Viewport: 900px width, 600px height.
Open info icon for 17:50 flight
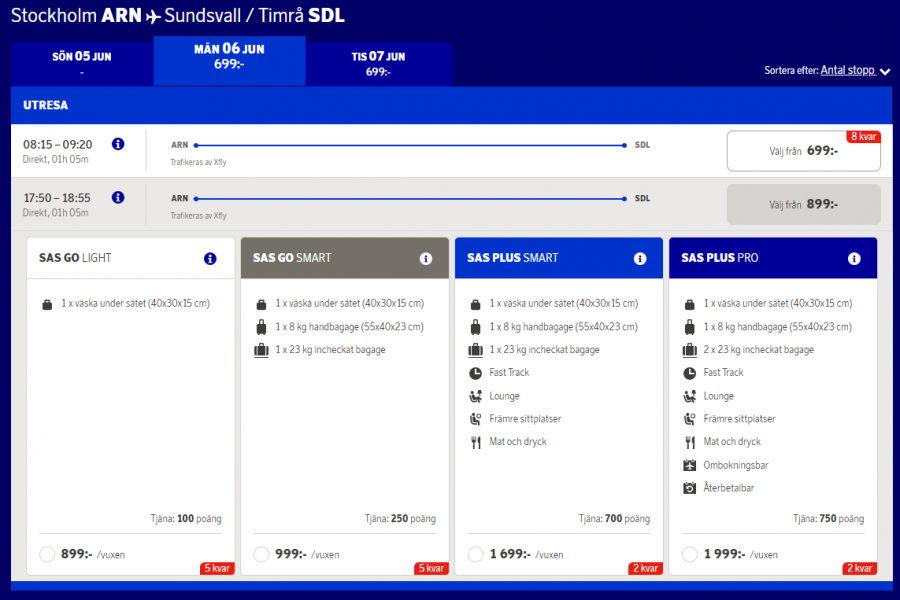pyautogui.click(x=118, y=198)
